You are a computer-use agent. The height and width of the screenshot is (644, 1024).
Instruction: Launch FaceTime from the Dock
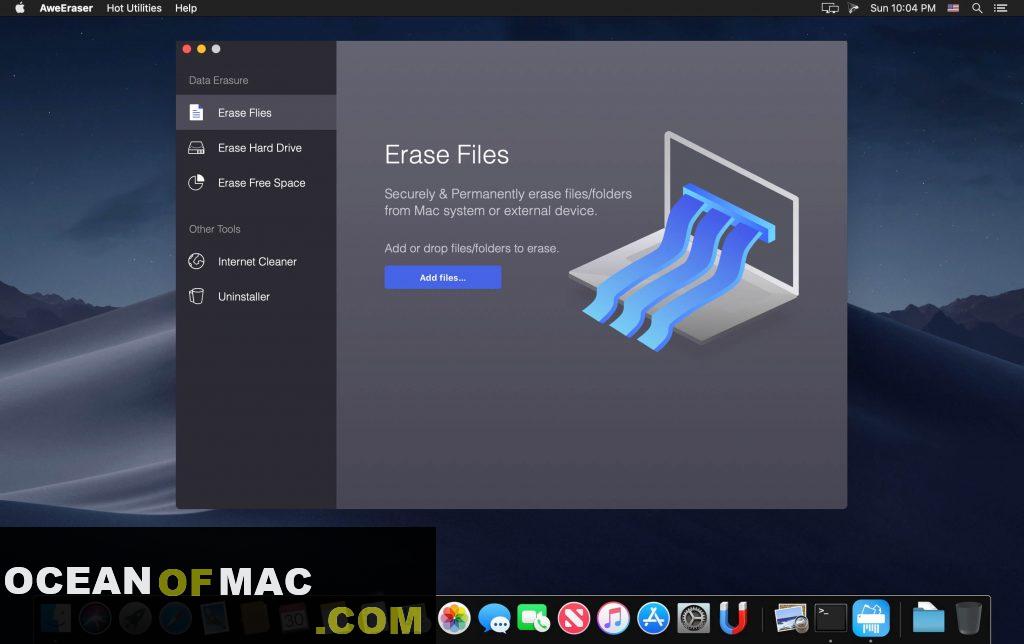(534, 617)
